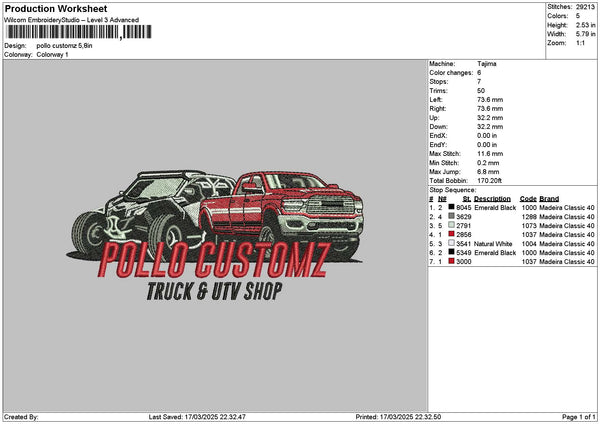Image resolution: width=600 pixels, height=424 pixels.
Task: Select the design name 'pollo customz 5,8in'
Action: tap(64, 46)
